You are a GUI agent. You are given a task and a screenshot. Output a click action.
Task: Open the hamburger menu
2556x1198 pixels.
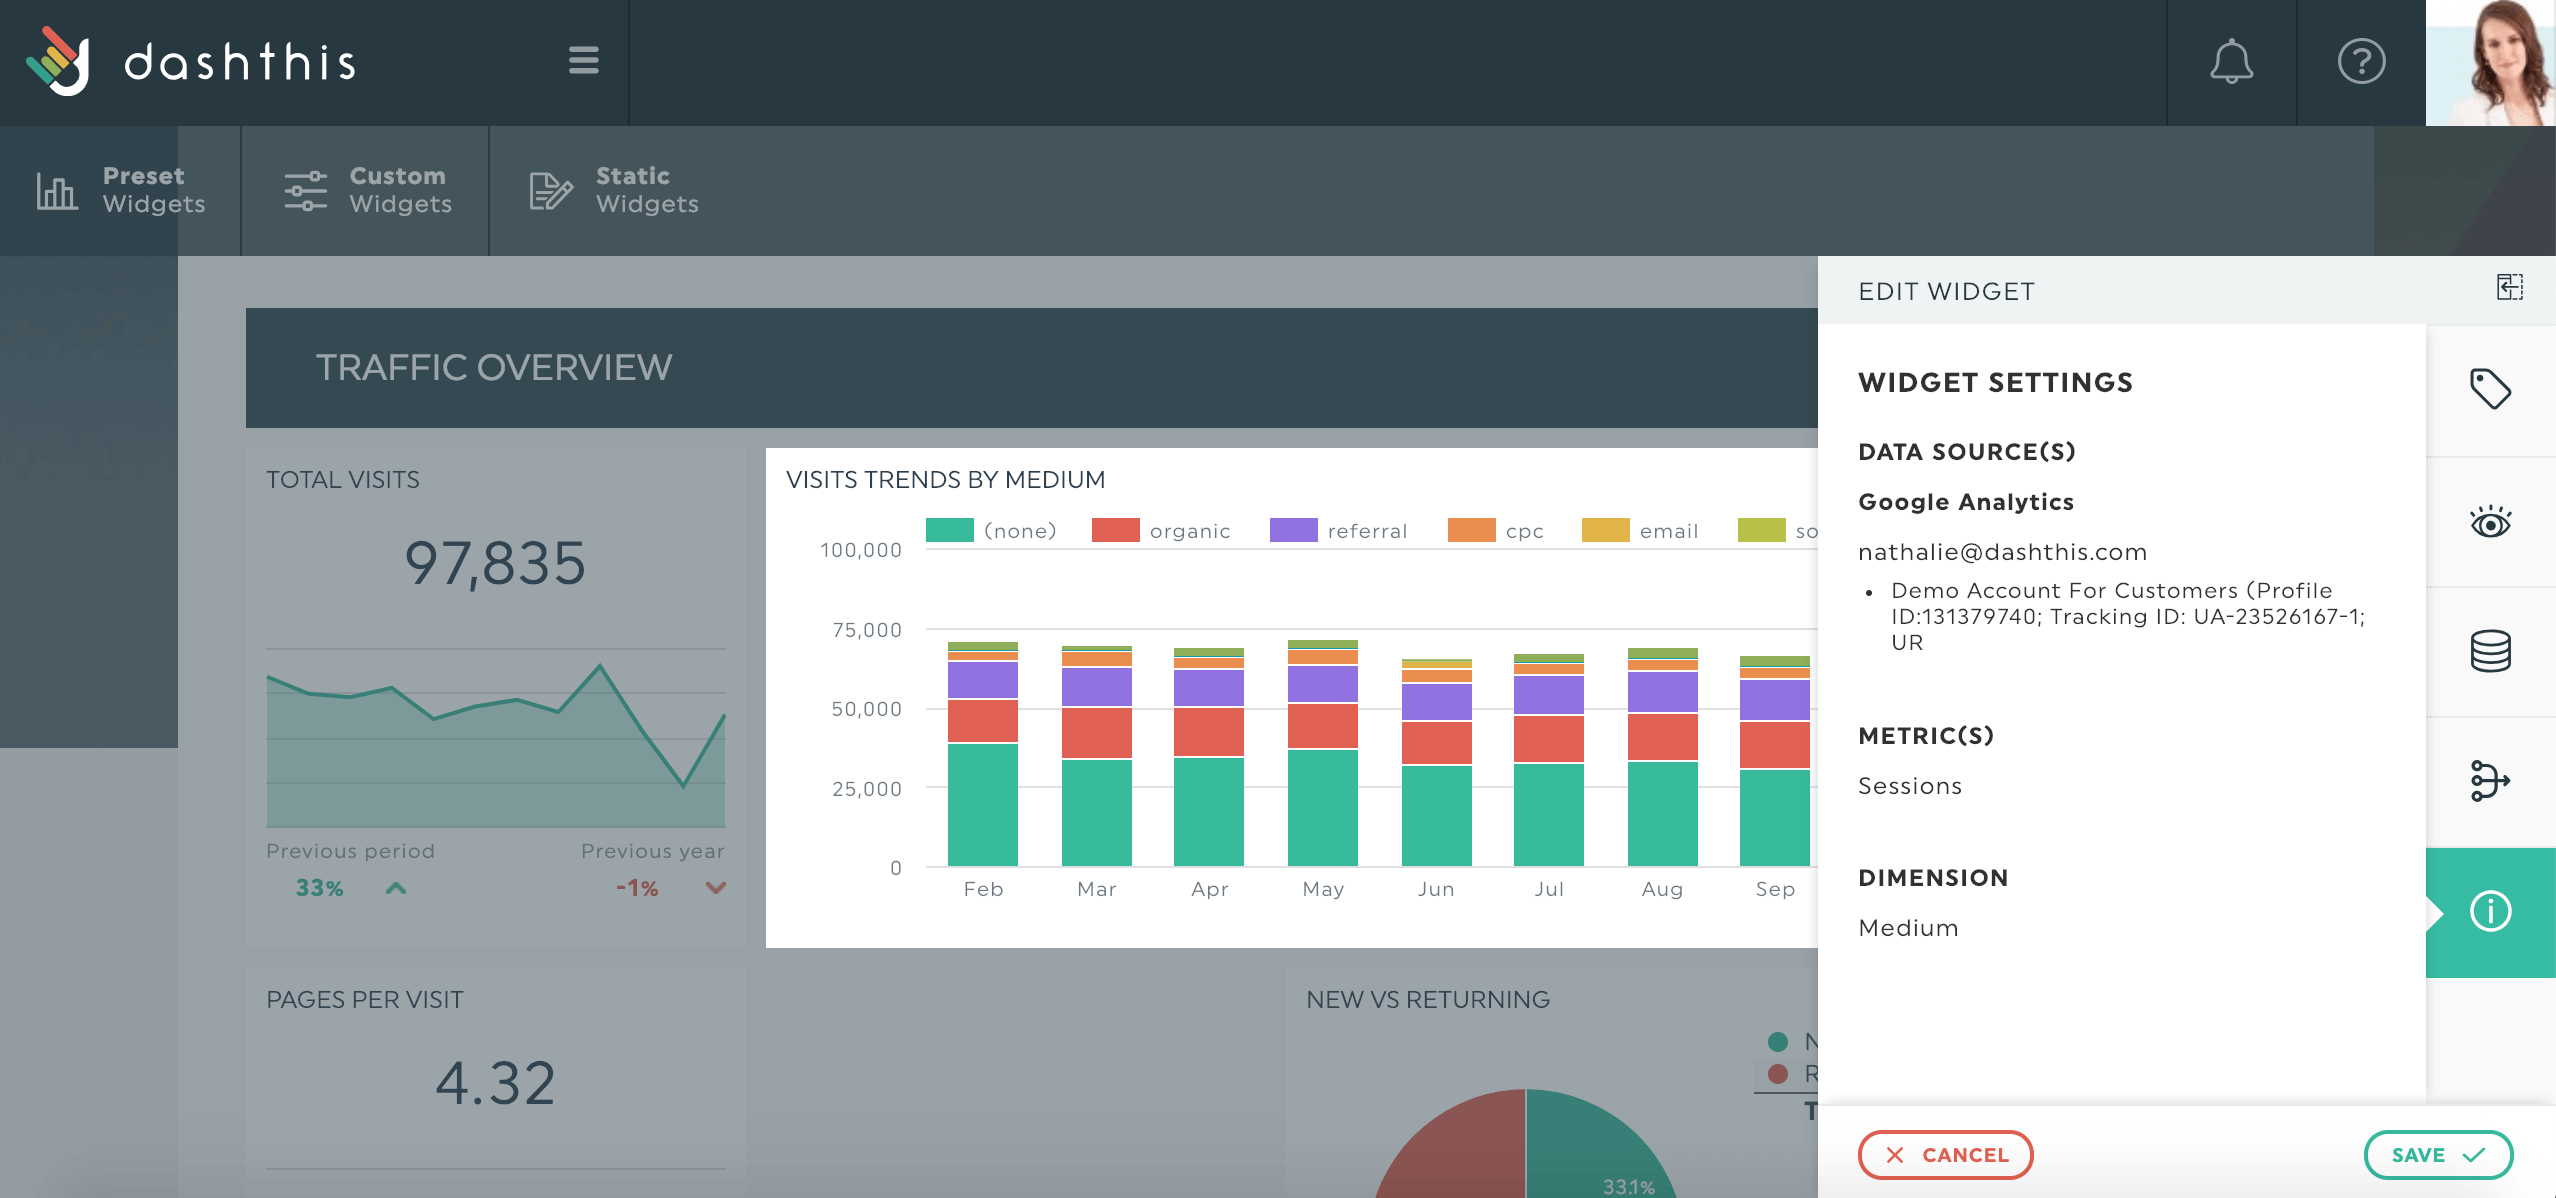point(584,61)
